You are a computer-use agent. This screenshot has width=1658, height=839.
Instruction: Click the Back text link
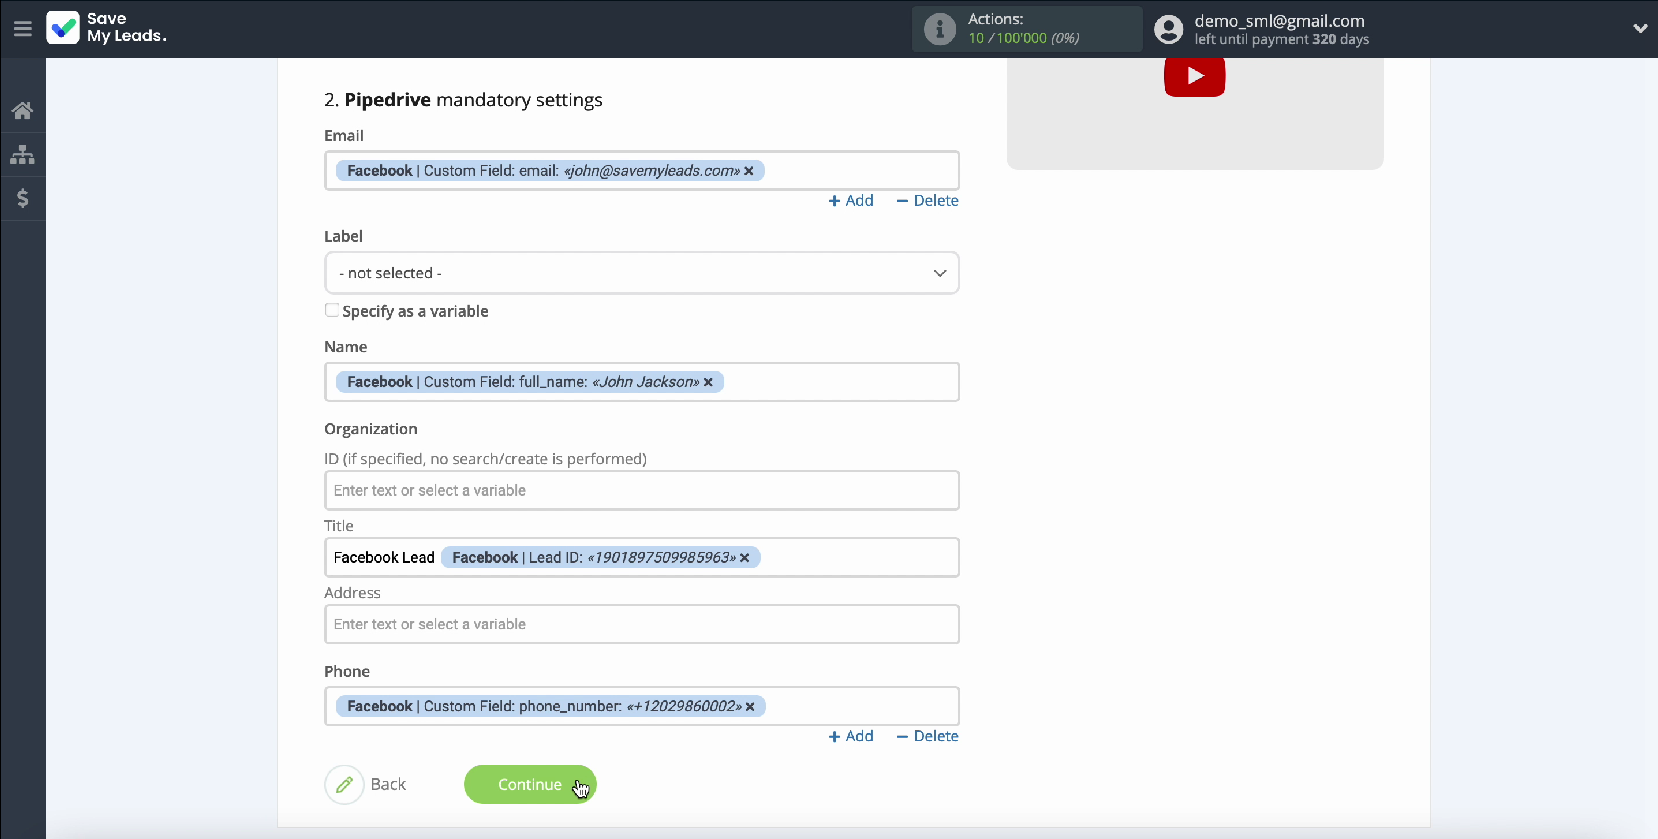[388, 785]
